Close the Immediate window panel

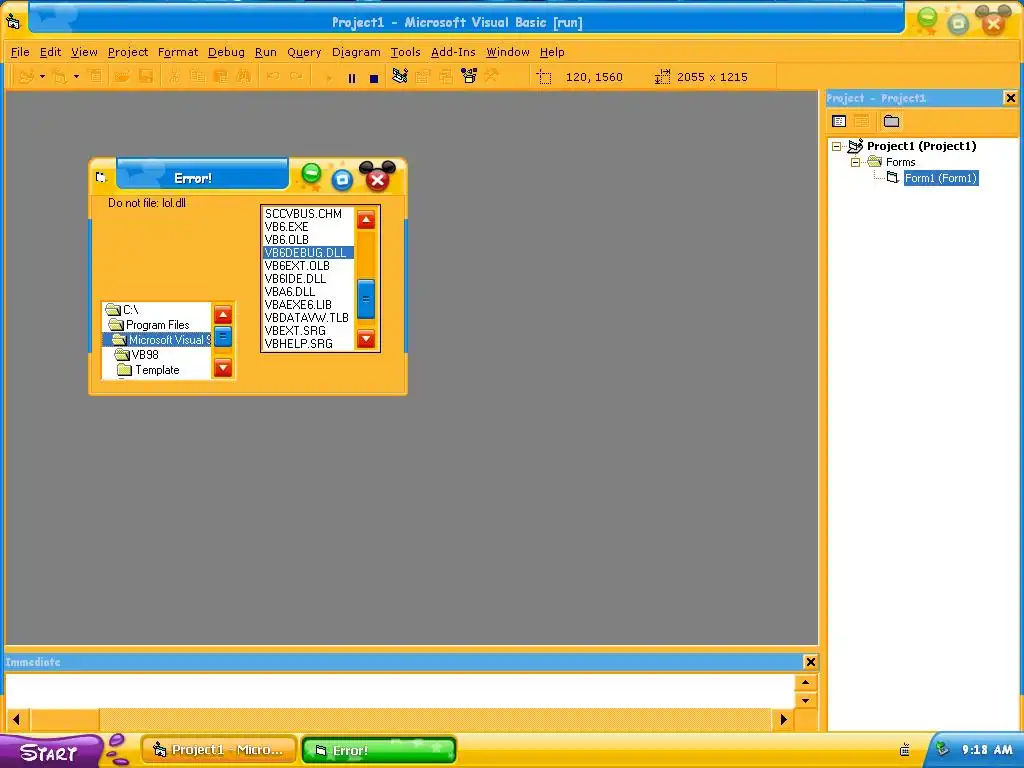pyautogui.click(x=810, y=662)
